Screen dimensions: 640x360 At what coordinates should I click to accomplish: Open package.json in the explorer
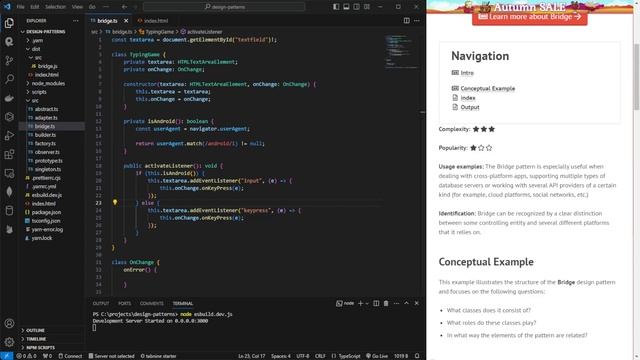(x=46, y=212)
